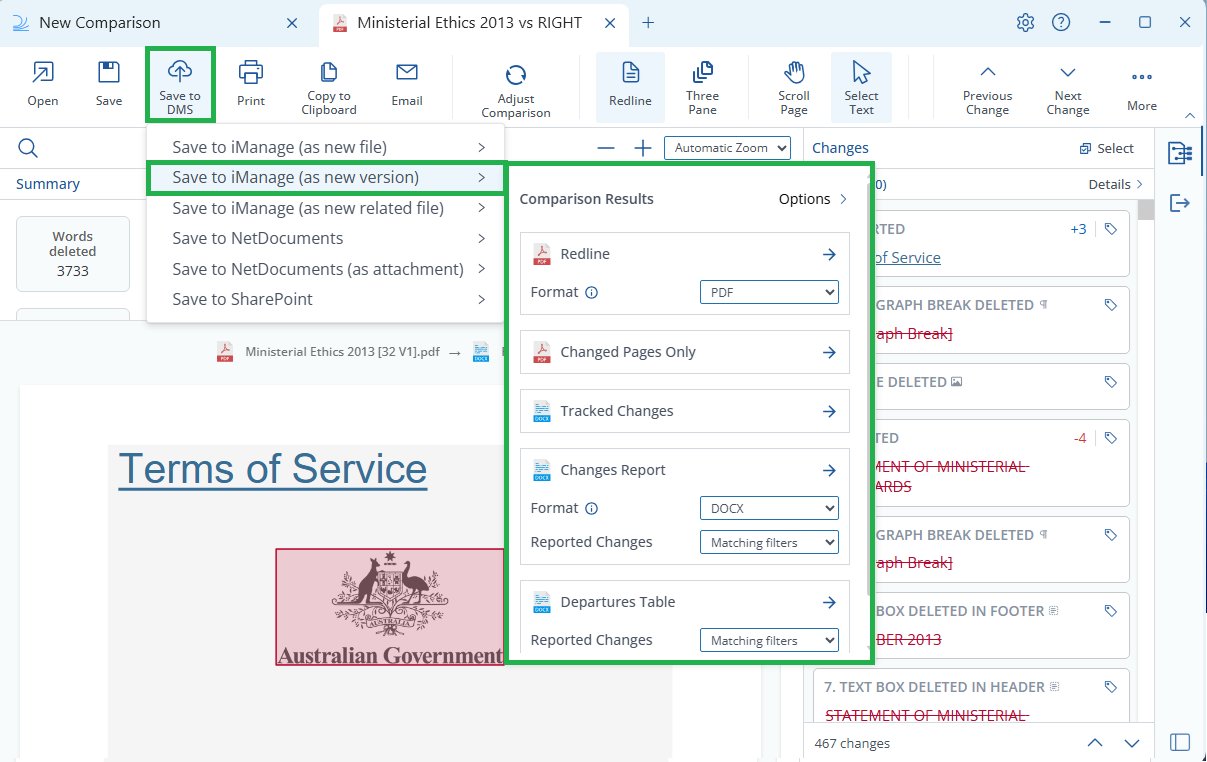Send comparison via Email icon

[407, 84]
